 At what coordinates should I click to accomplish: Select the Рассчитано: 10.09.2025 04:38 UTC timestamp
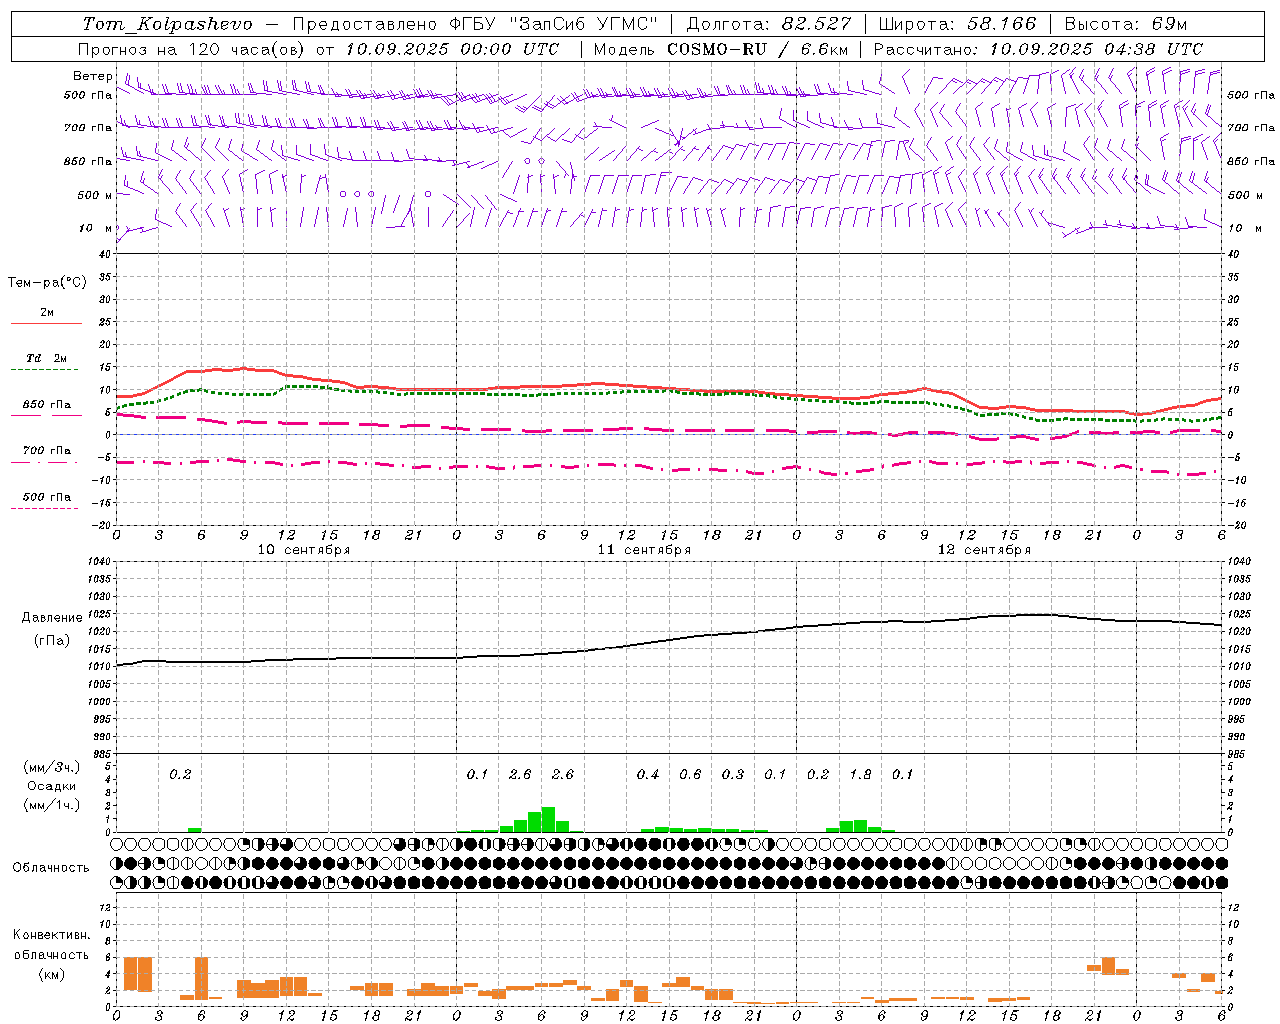[1038, 49]
